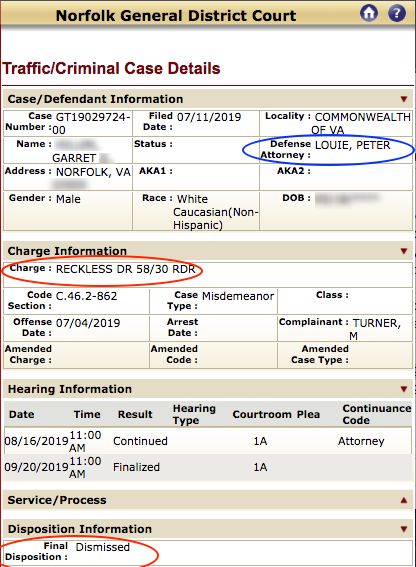Viewport: 416px width, 567px height.
Task: Select the 08/16/2019 hearing row
Action: point(208,441)
